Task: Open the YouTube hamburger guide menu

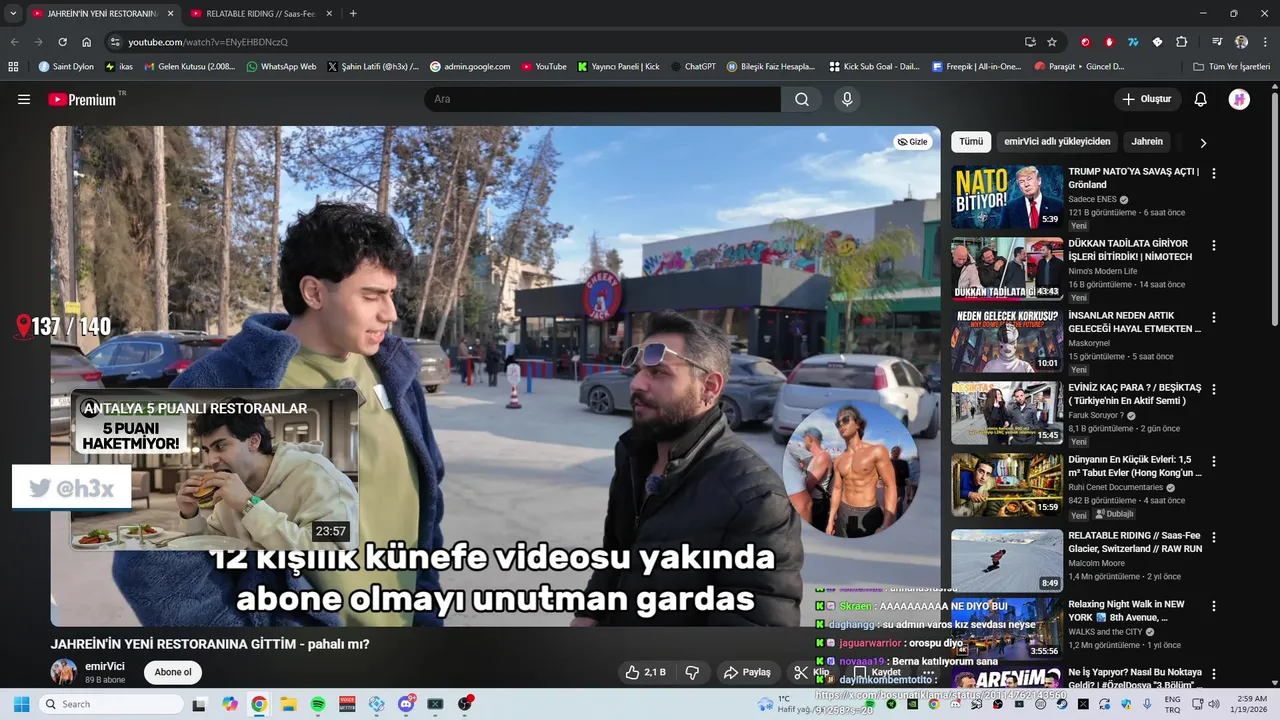Action: 24,99
